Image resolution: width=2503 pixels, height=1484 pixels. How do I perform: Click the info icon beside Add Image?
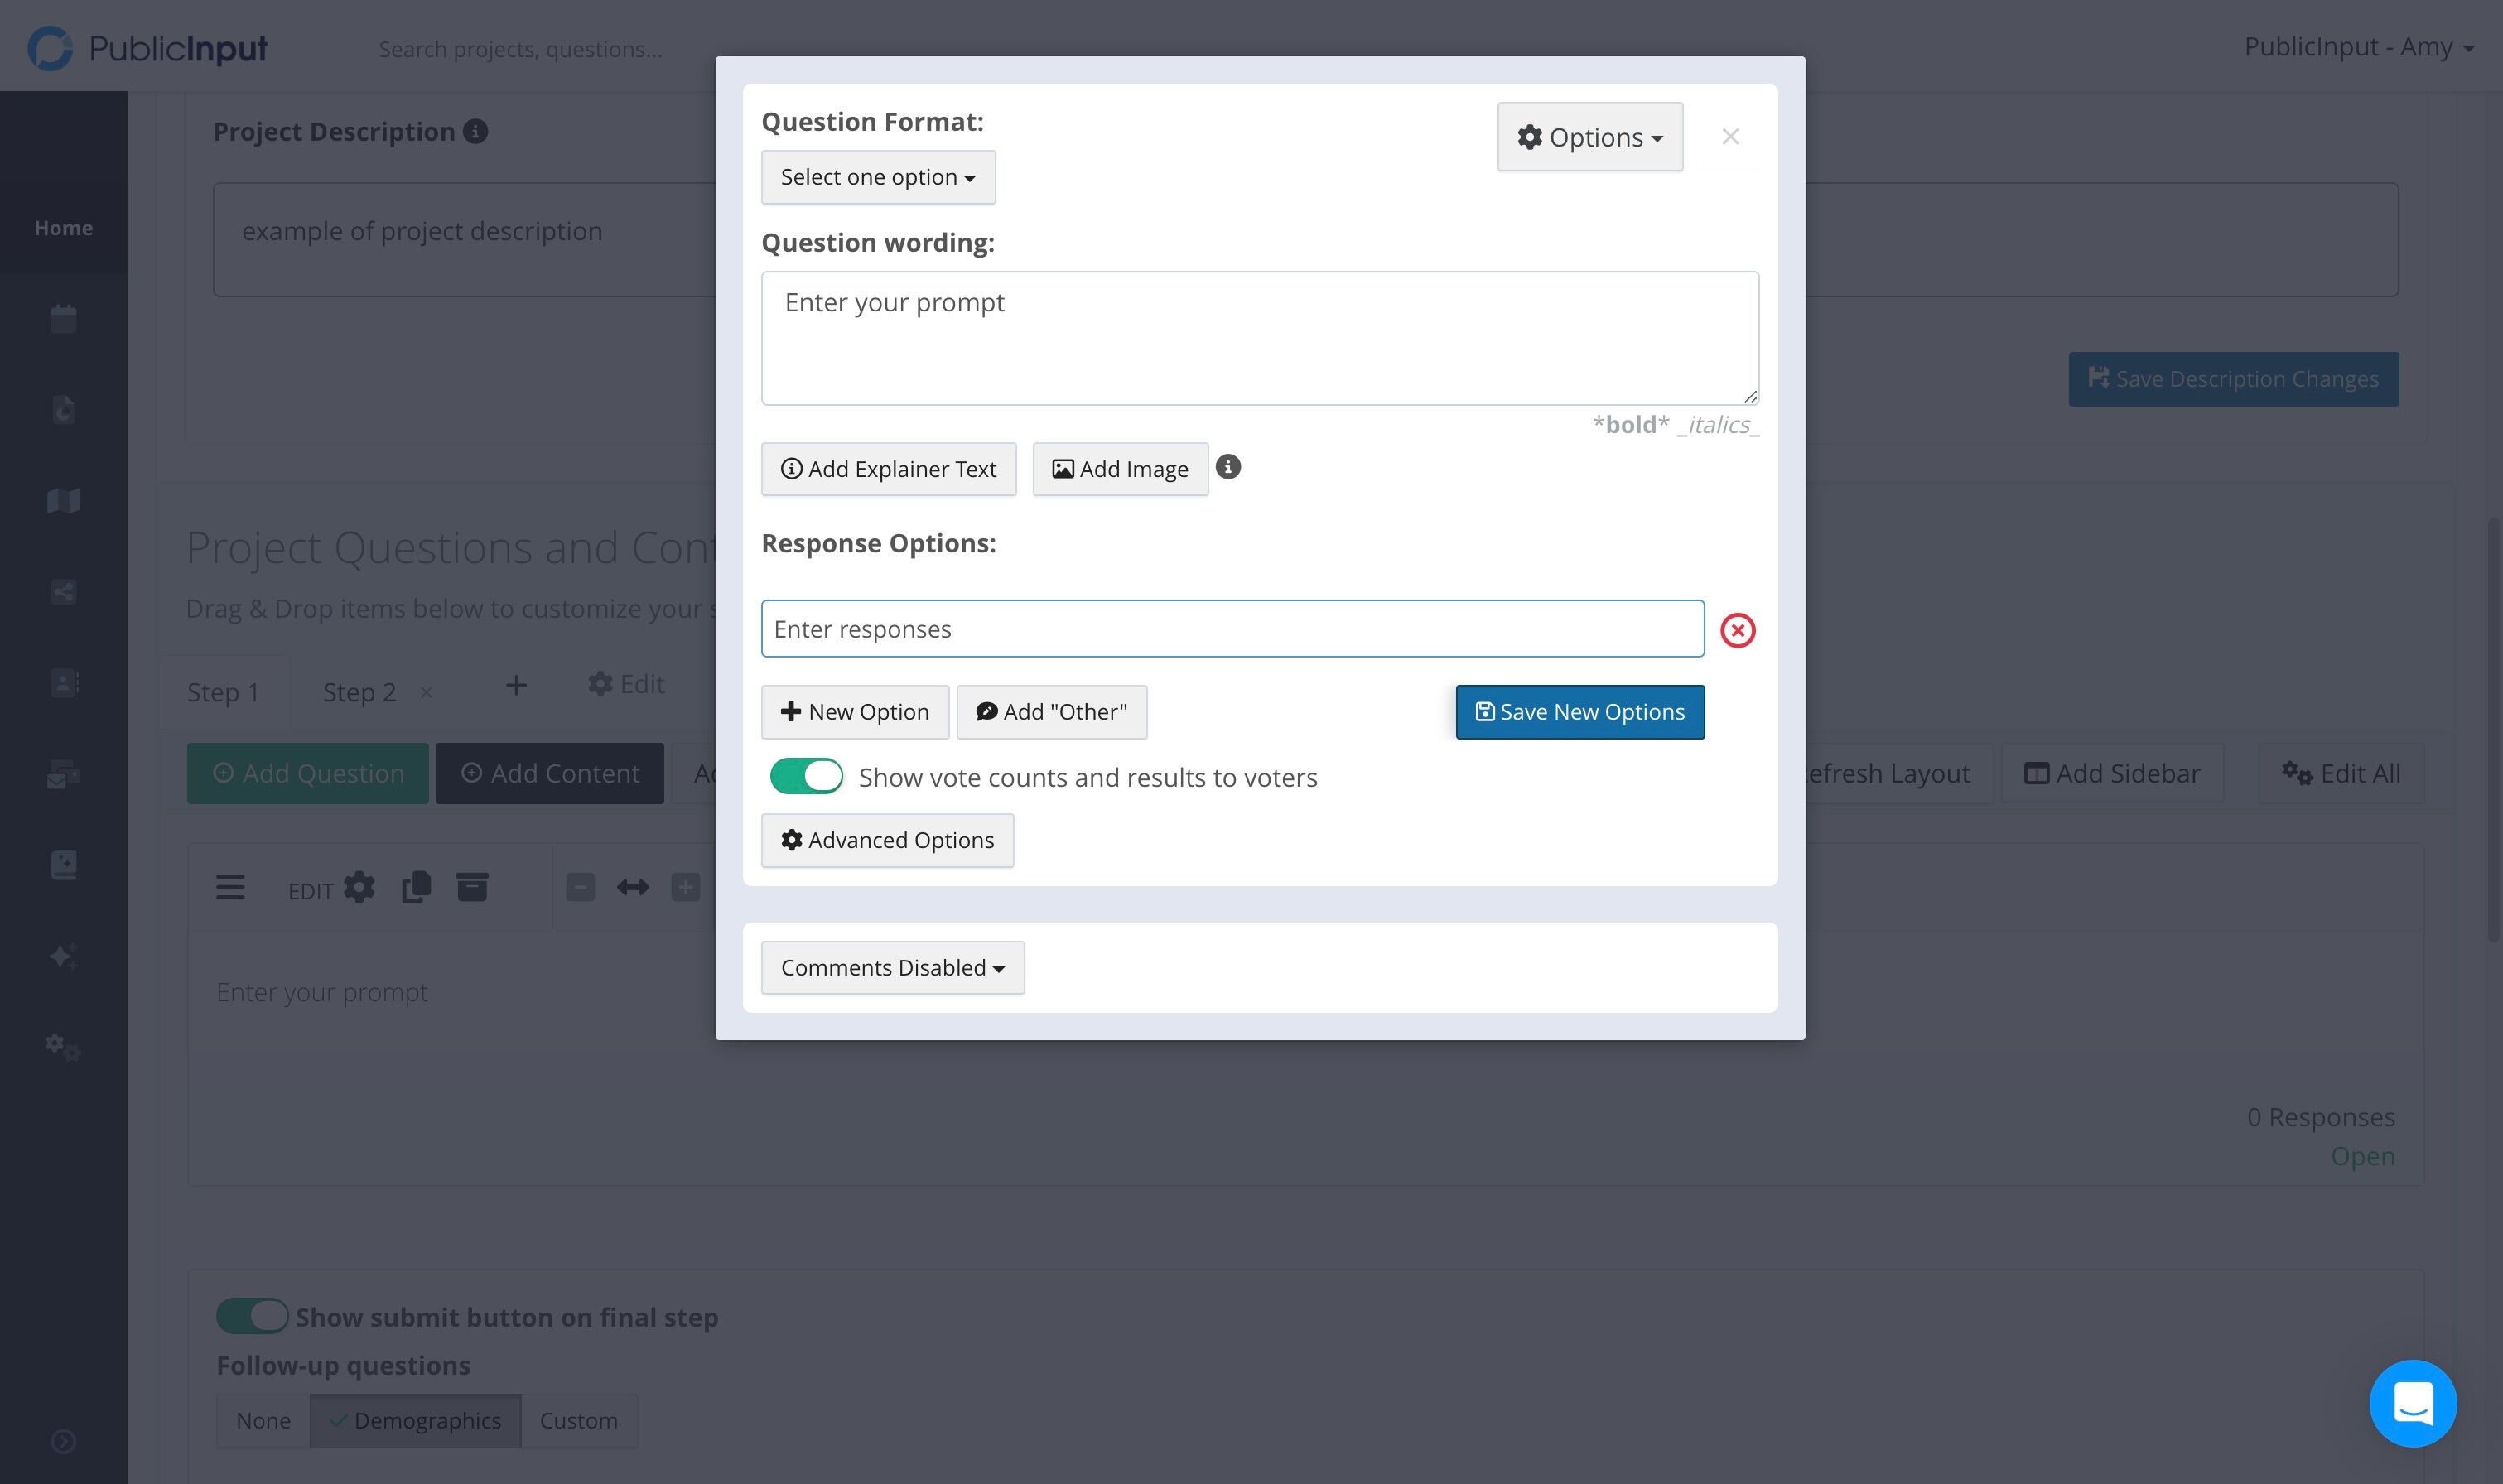[1228, 467]
